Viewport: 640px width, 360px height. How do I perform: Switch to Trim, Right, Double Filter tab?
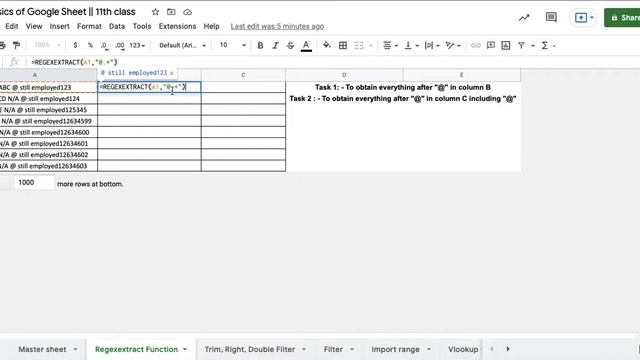click(250, 349)
